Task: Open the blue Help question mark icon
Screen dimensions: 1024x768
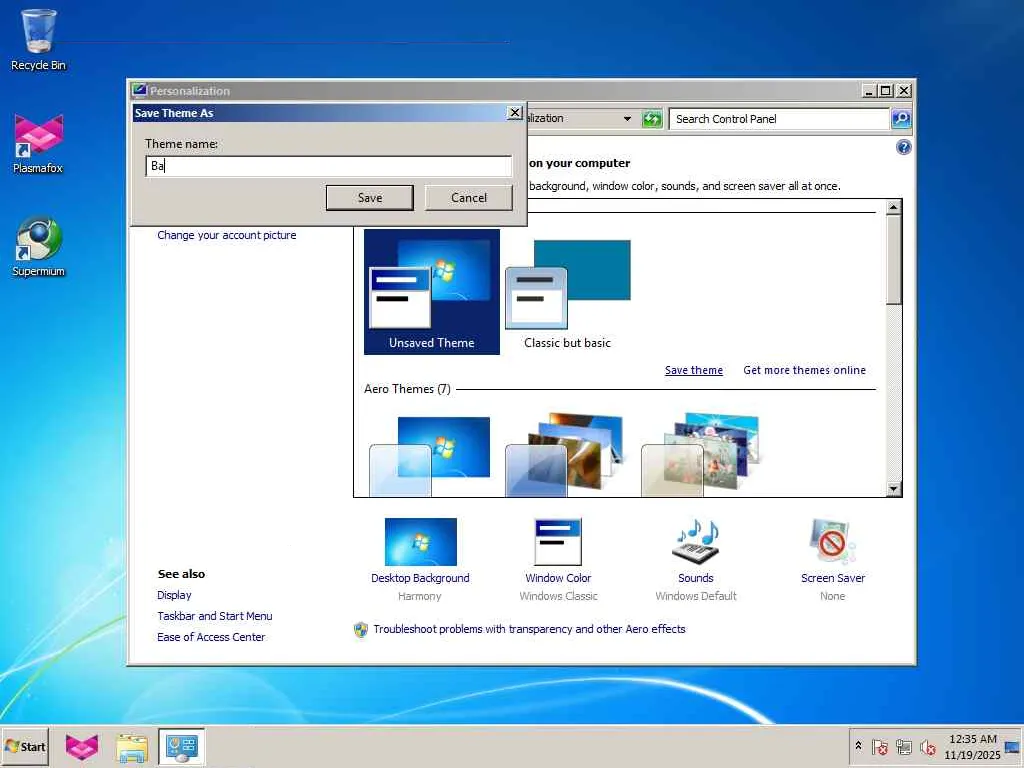Action: click(904, 147)
